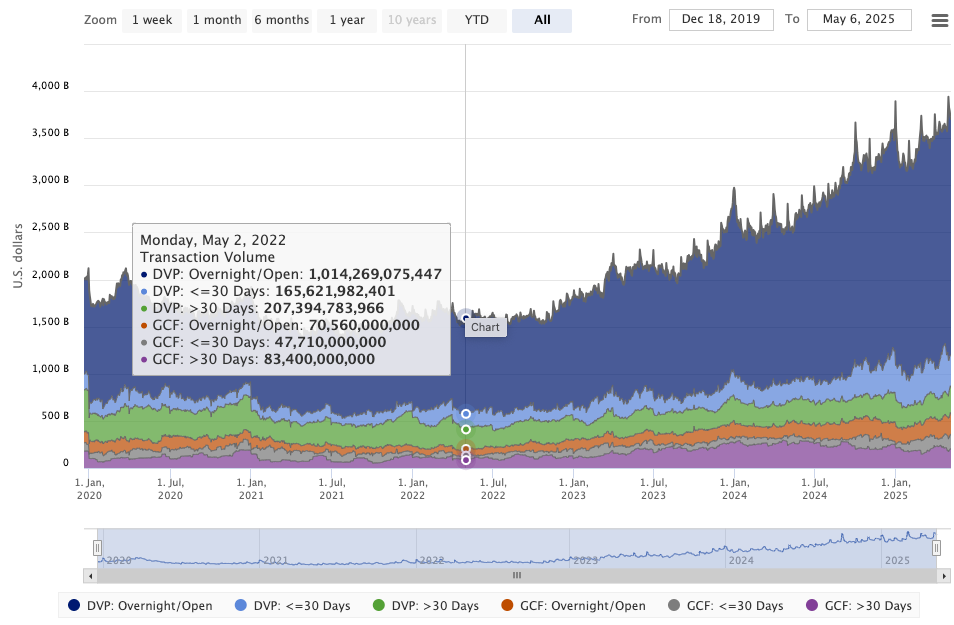Viewport: 954px width, 625px height.
Task: Select the All zoom range
Action: coord(541,20)
